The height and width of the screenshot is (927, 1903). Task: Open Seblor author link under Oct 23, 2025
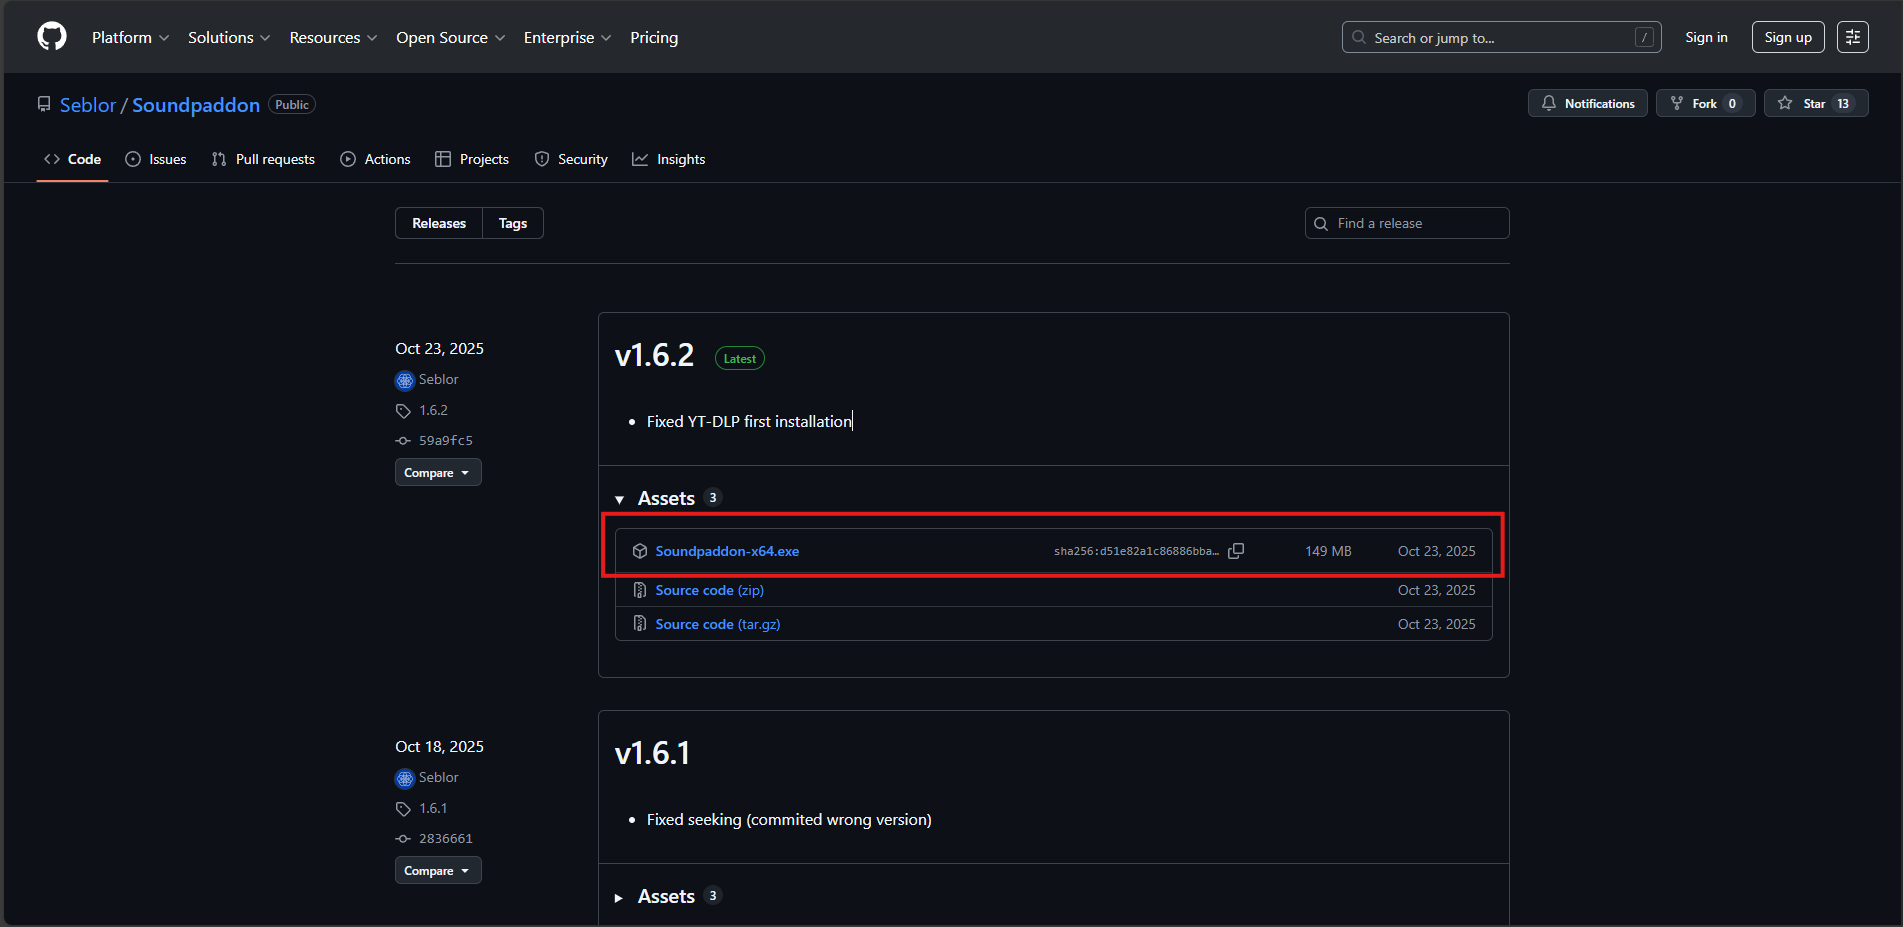pos(438,379)
